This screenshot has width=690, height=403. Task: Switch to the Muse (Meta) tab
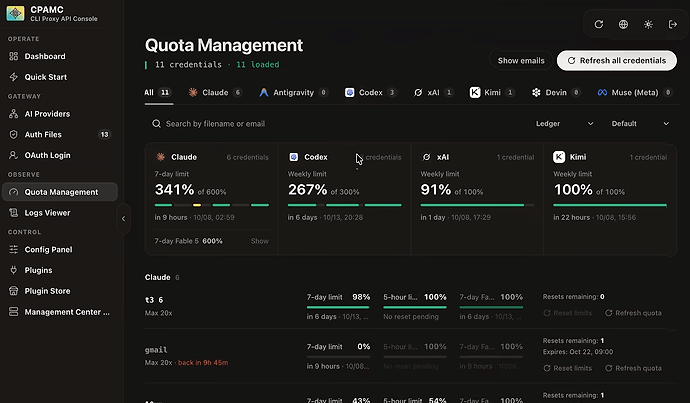635,92
